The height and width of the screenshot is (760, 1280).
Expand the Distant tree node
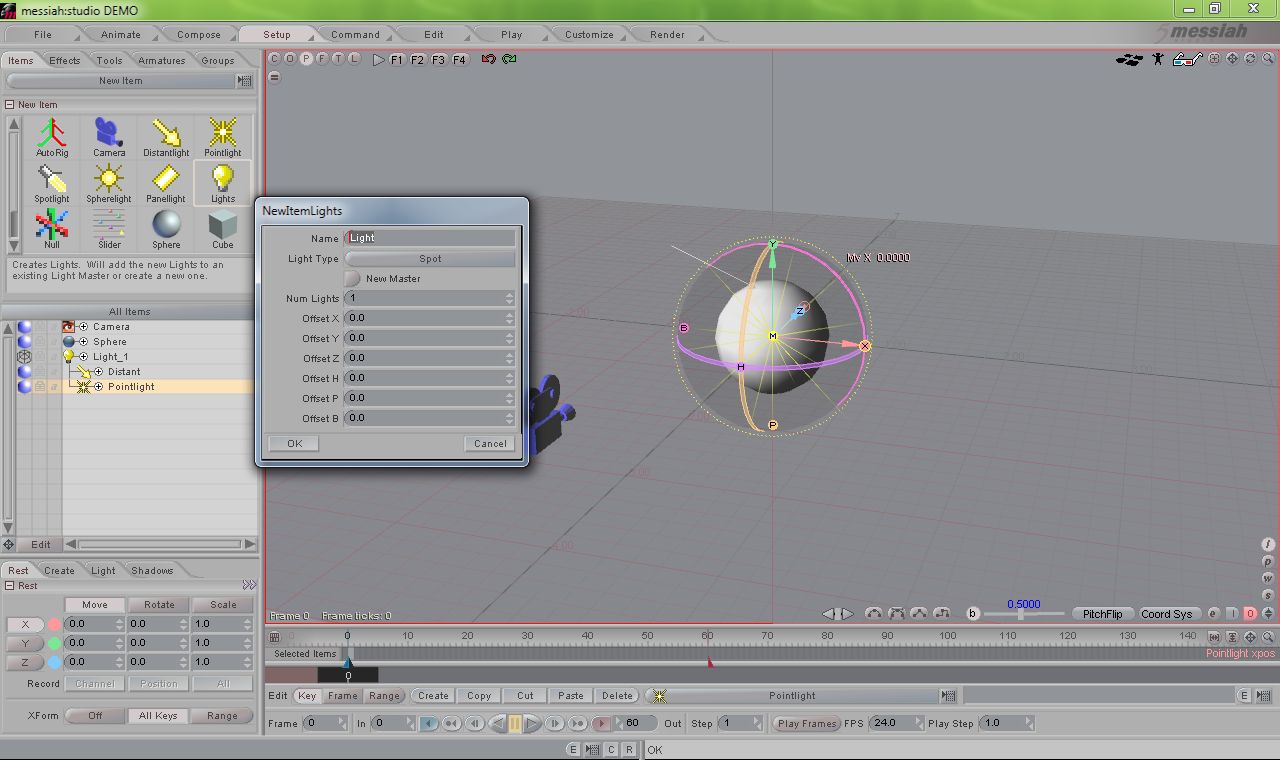[x=99, y=372]
